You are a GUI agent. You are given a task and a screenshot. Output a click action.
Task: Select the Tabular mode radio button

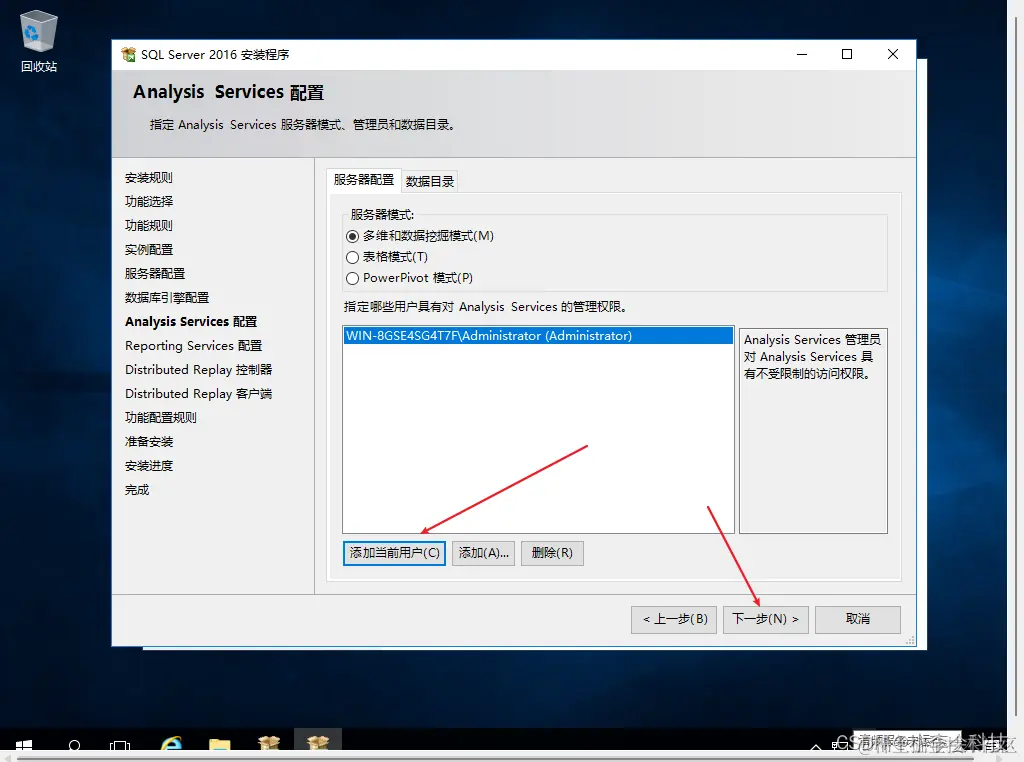point(353,257)
